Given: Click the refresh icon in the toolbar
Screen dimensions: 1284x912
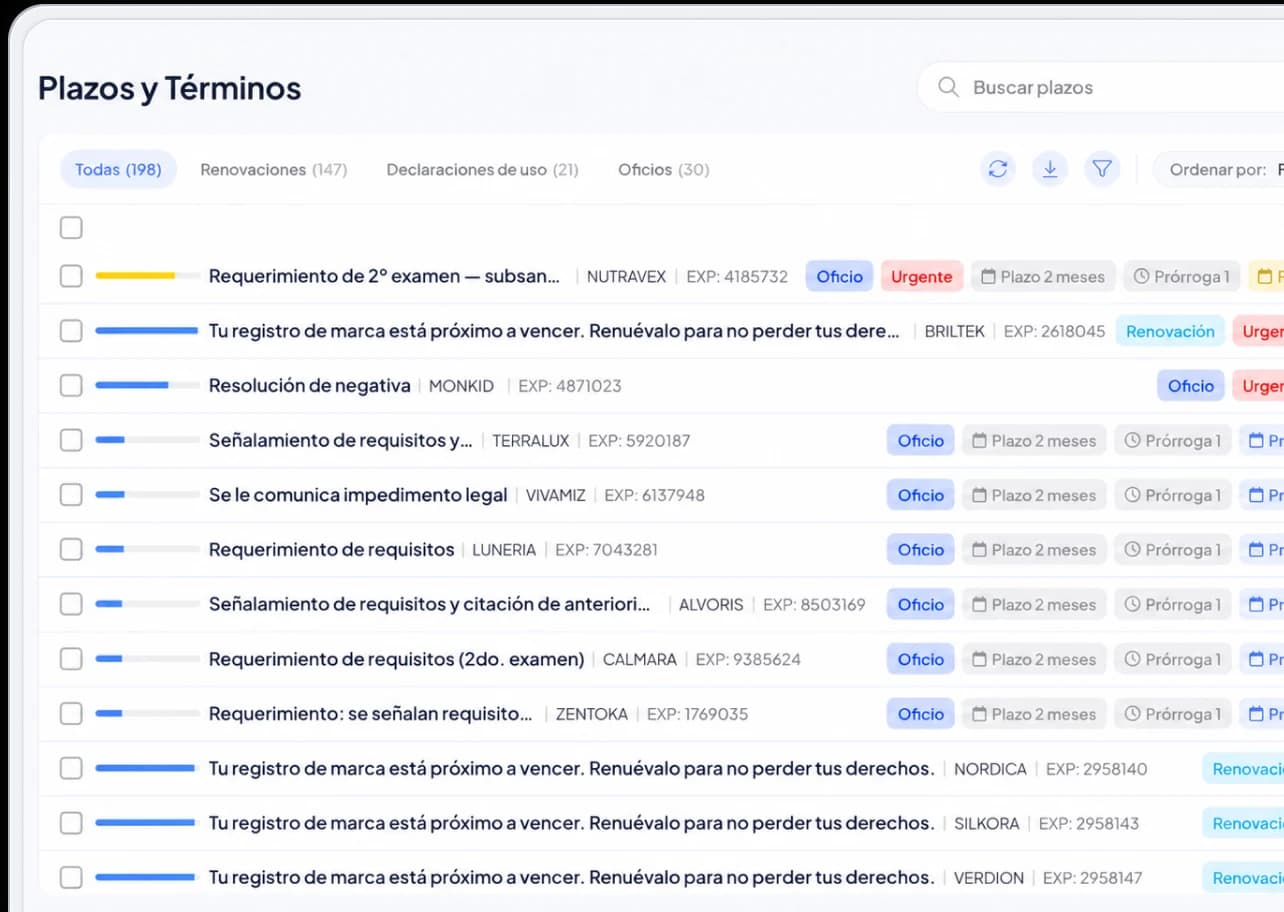Looking at the screenshot, I should [x=998, y=169].
